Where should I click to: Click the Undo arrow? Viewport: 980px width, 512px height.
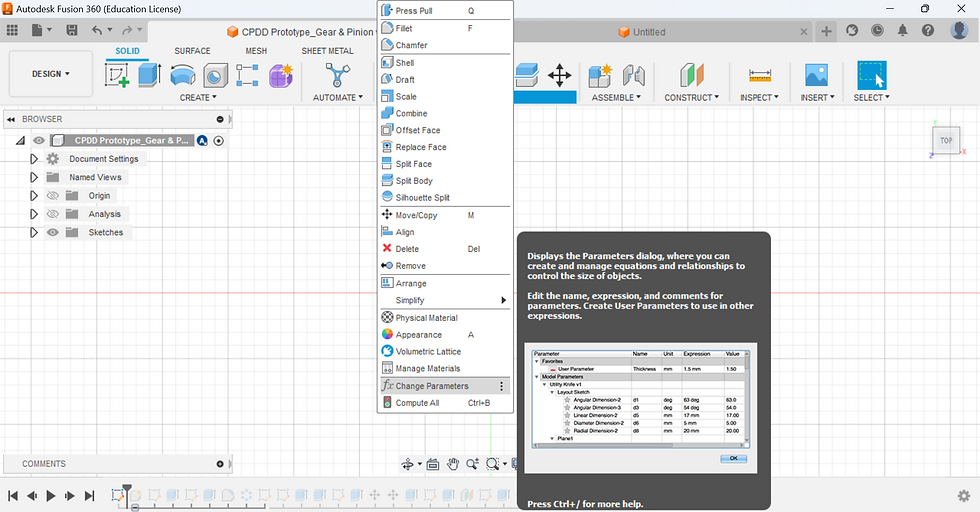point(97,30)
